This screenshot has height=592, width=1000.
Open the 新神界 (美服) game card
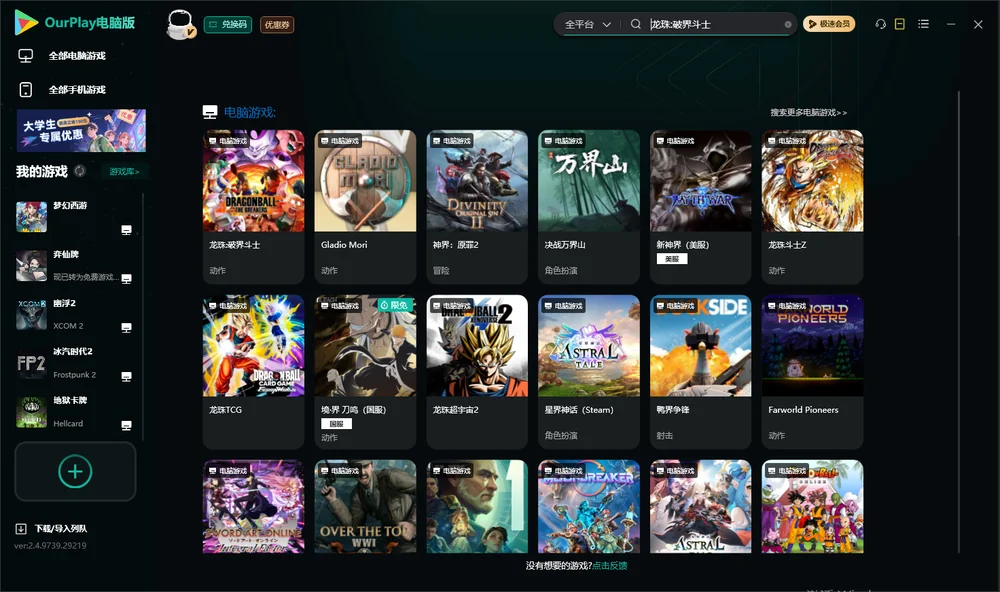pos(700,207)
